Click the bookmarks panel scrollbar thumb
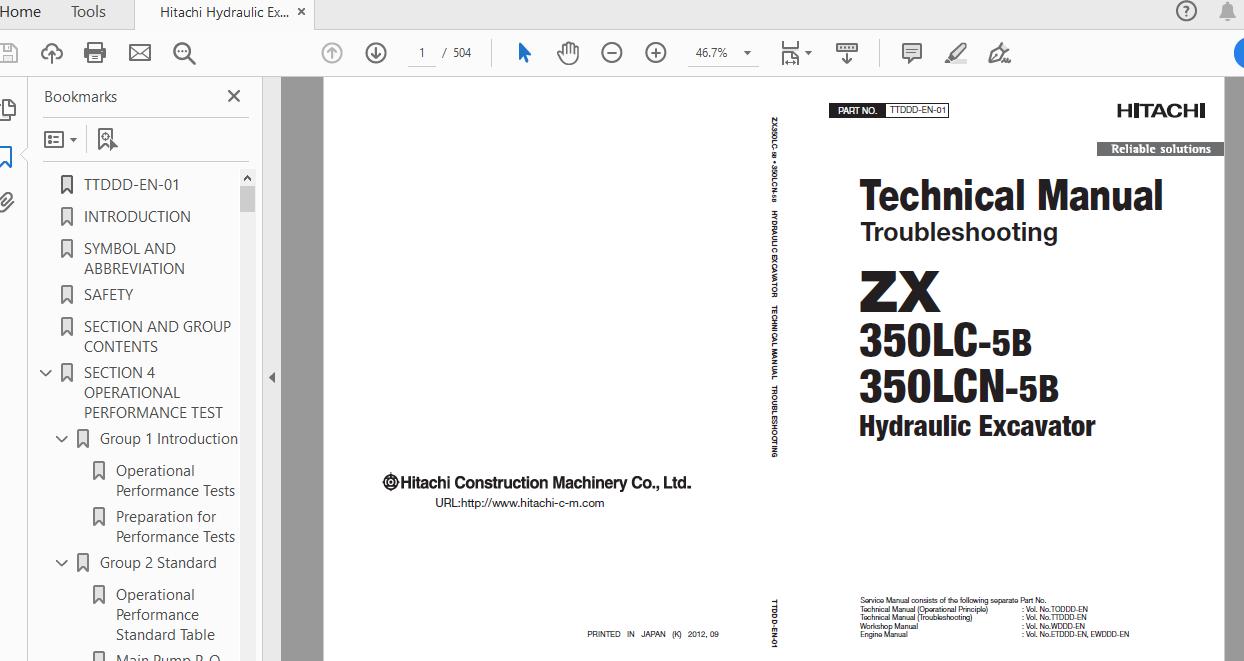 click(x=248, y=199)
